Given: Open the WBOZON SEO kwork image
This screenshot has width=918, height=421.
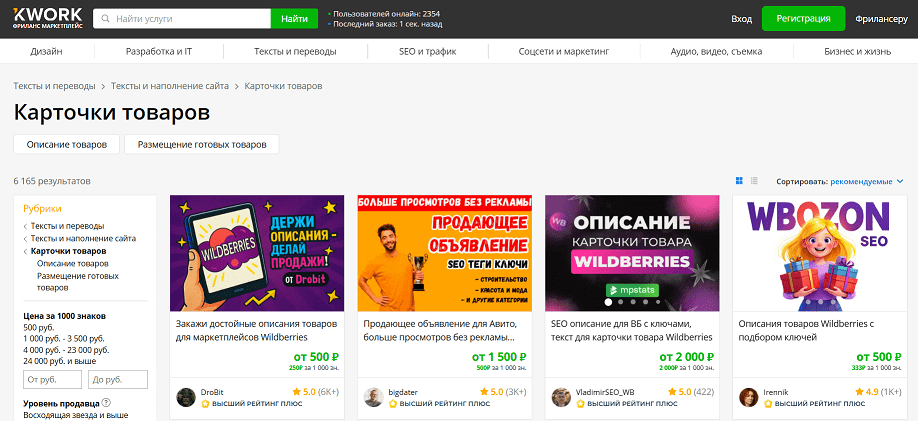Looking at the screenshot, I should [x=820, y=253].
